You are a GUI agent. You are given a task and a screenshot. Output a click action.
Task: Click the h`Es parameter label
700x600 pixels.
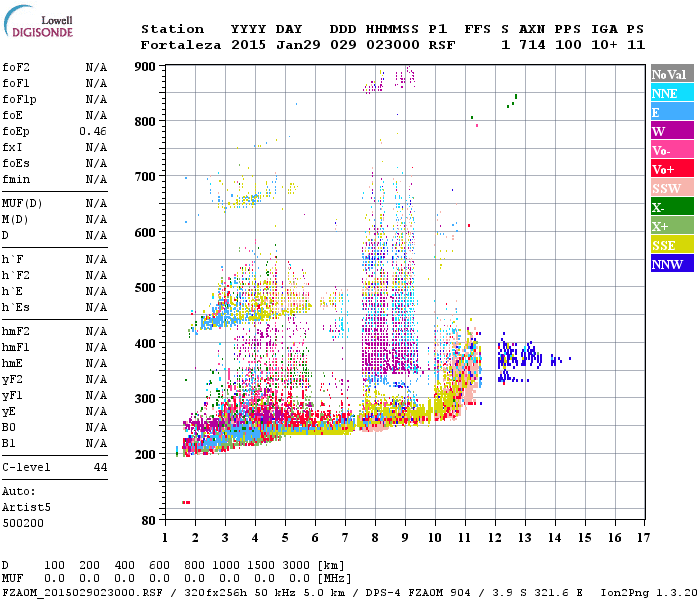pos(16,307)
